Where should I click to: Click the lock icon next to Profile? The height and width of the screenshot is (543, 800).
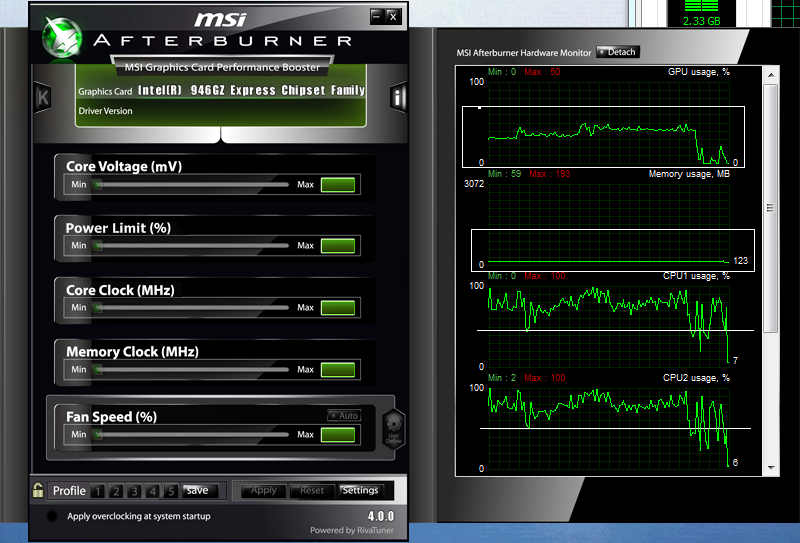[x=38, y=490]
